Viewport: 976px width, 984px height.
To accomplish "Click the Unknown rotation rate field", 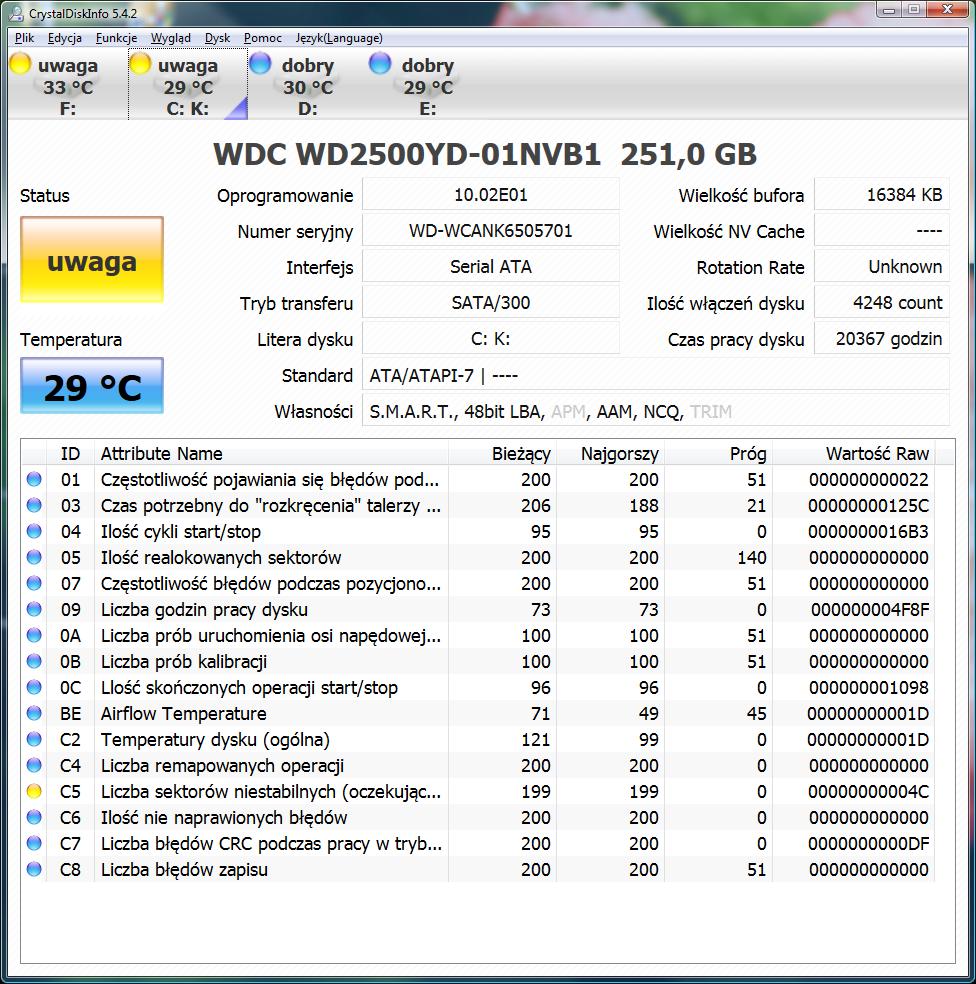I will coord(882,267).
